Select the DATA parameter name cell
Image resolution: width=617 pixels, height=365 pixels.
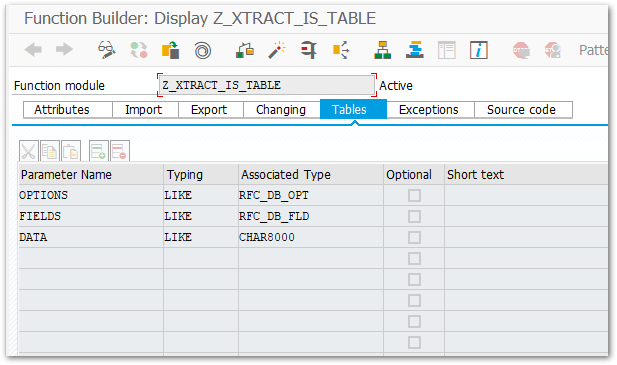(91, 238)
